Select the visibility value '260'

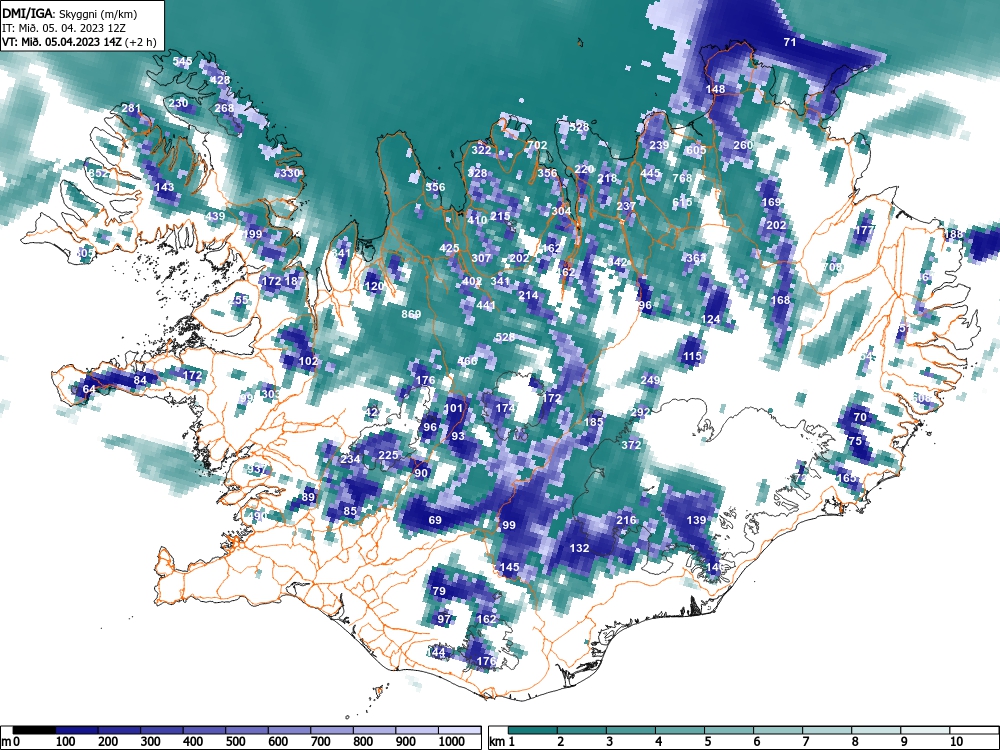[743, 145]
